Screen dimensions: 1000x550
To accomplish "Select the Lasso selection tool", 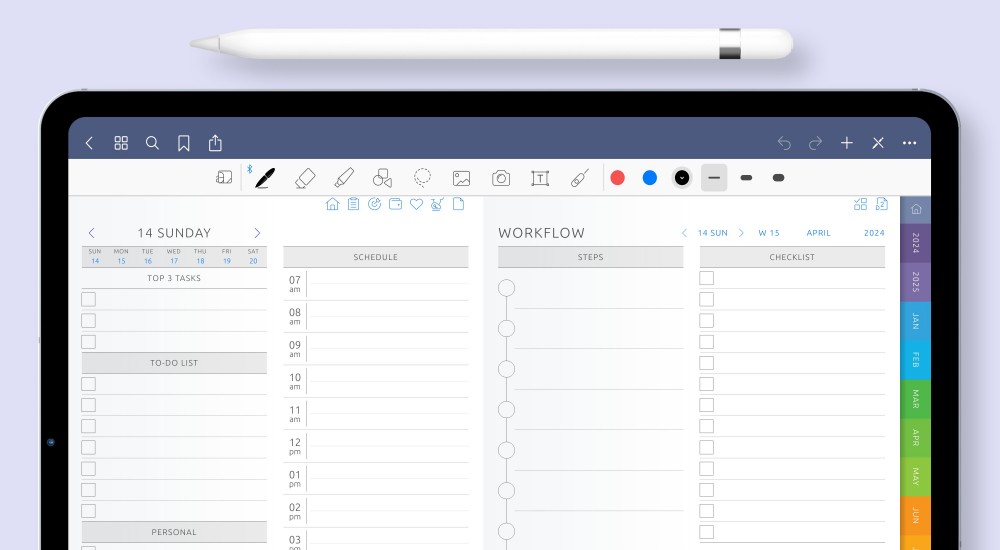I will pos(422,177).
